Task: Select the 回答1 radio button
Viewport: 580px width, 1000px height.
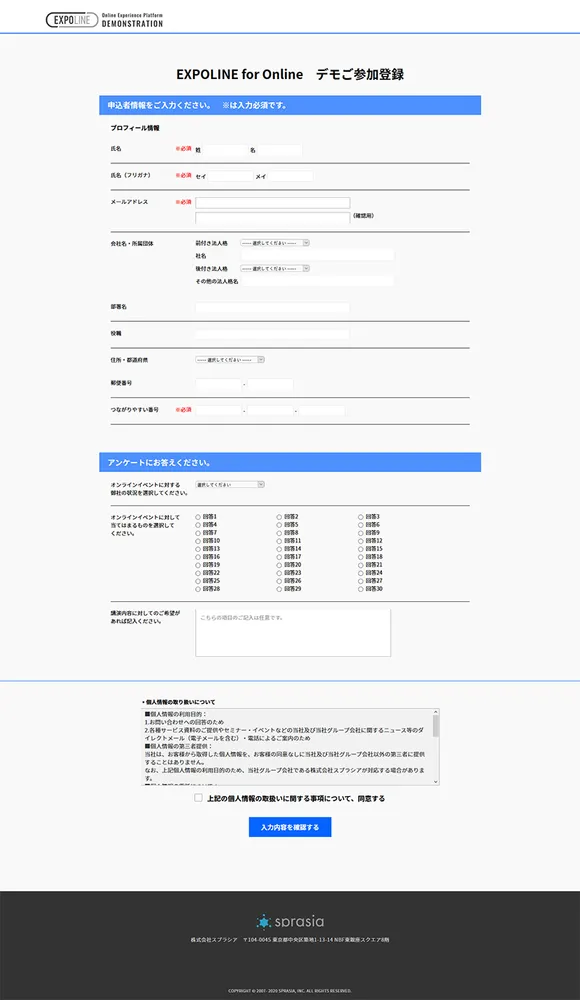Action: point(198,517)
